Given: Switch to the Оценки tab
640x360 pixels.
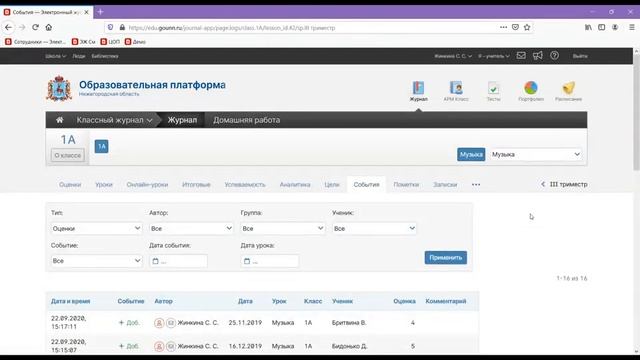Looking at the screenshot, I should tap(70, 184).
